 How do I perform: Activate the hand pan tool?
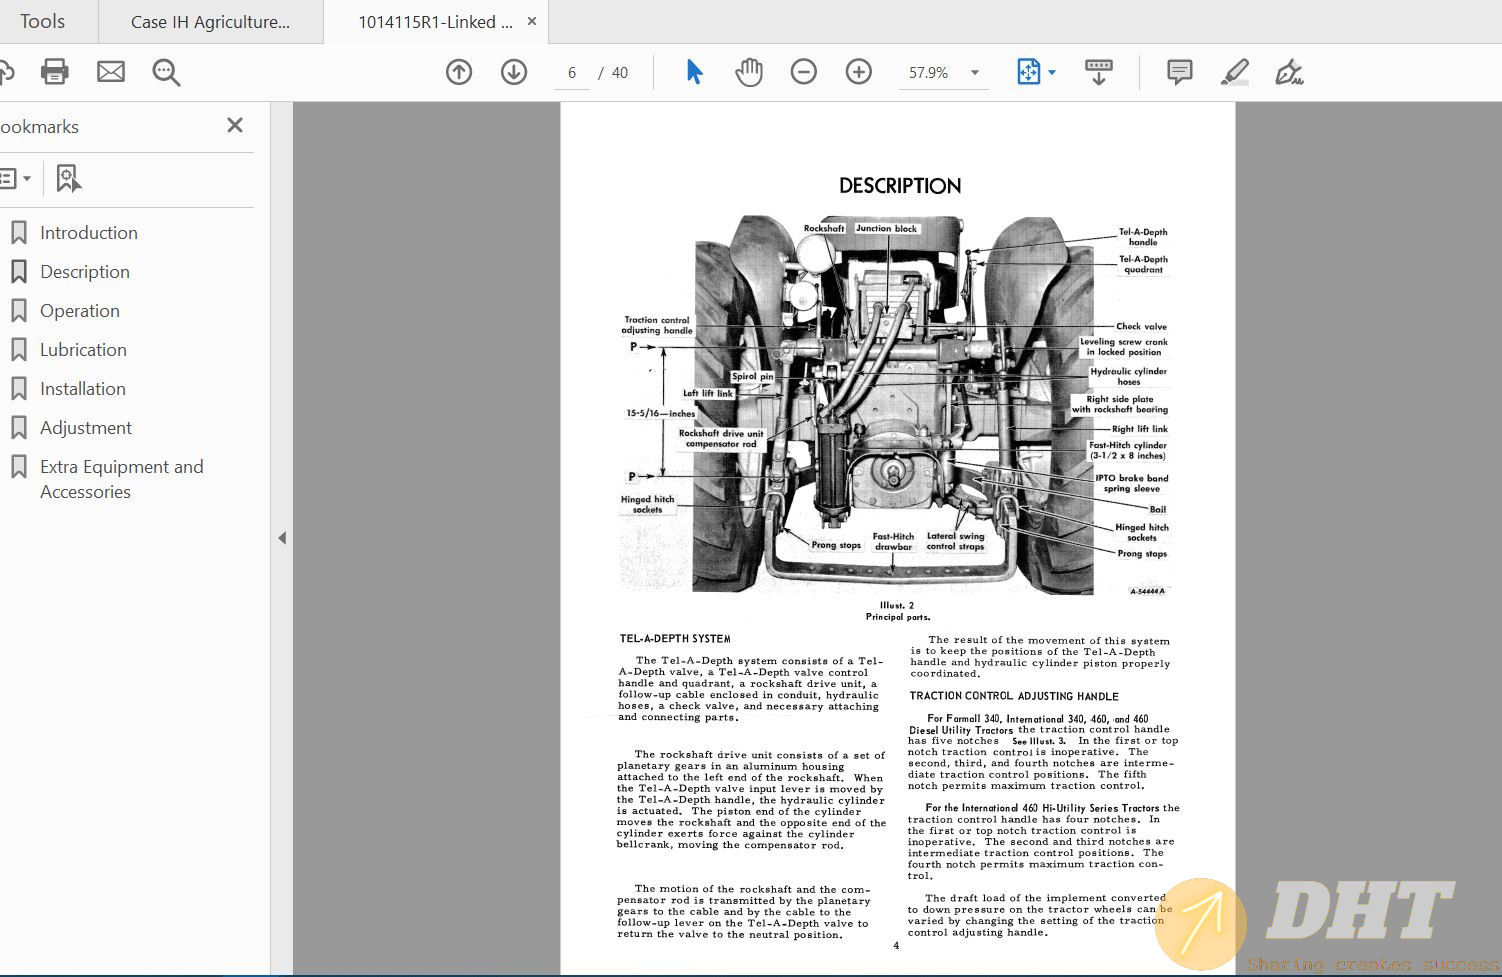749,72
